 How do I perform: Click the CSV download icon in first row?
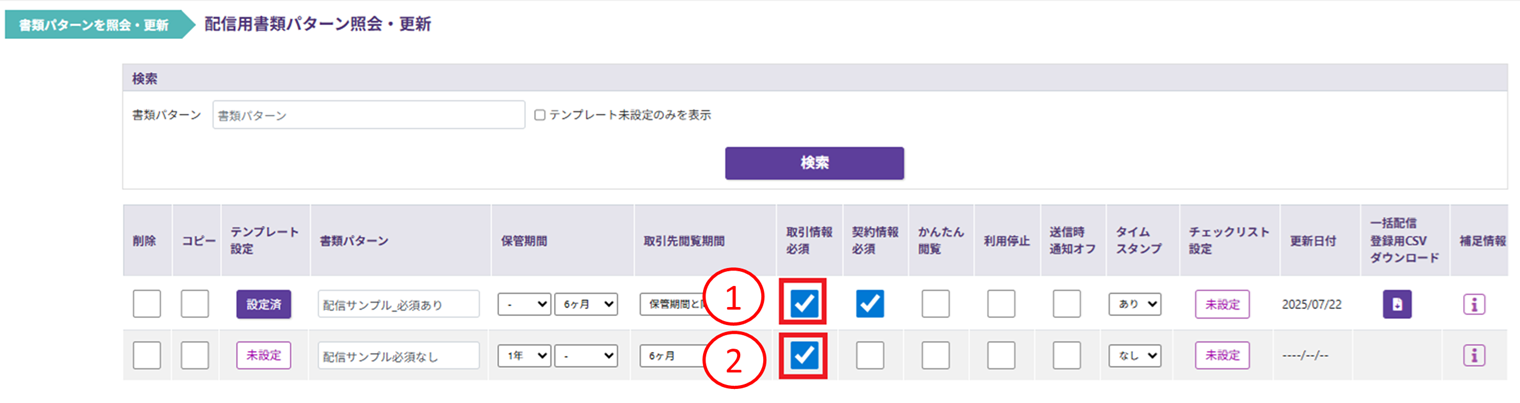point(1397,304)
